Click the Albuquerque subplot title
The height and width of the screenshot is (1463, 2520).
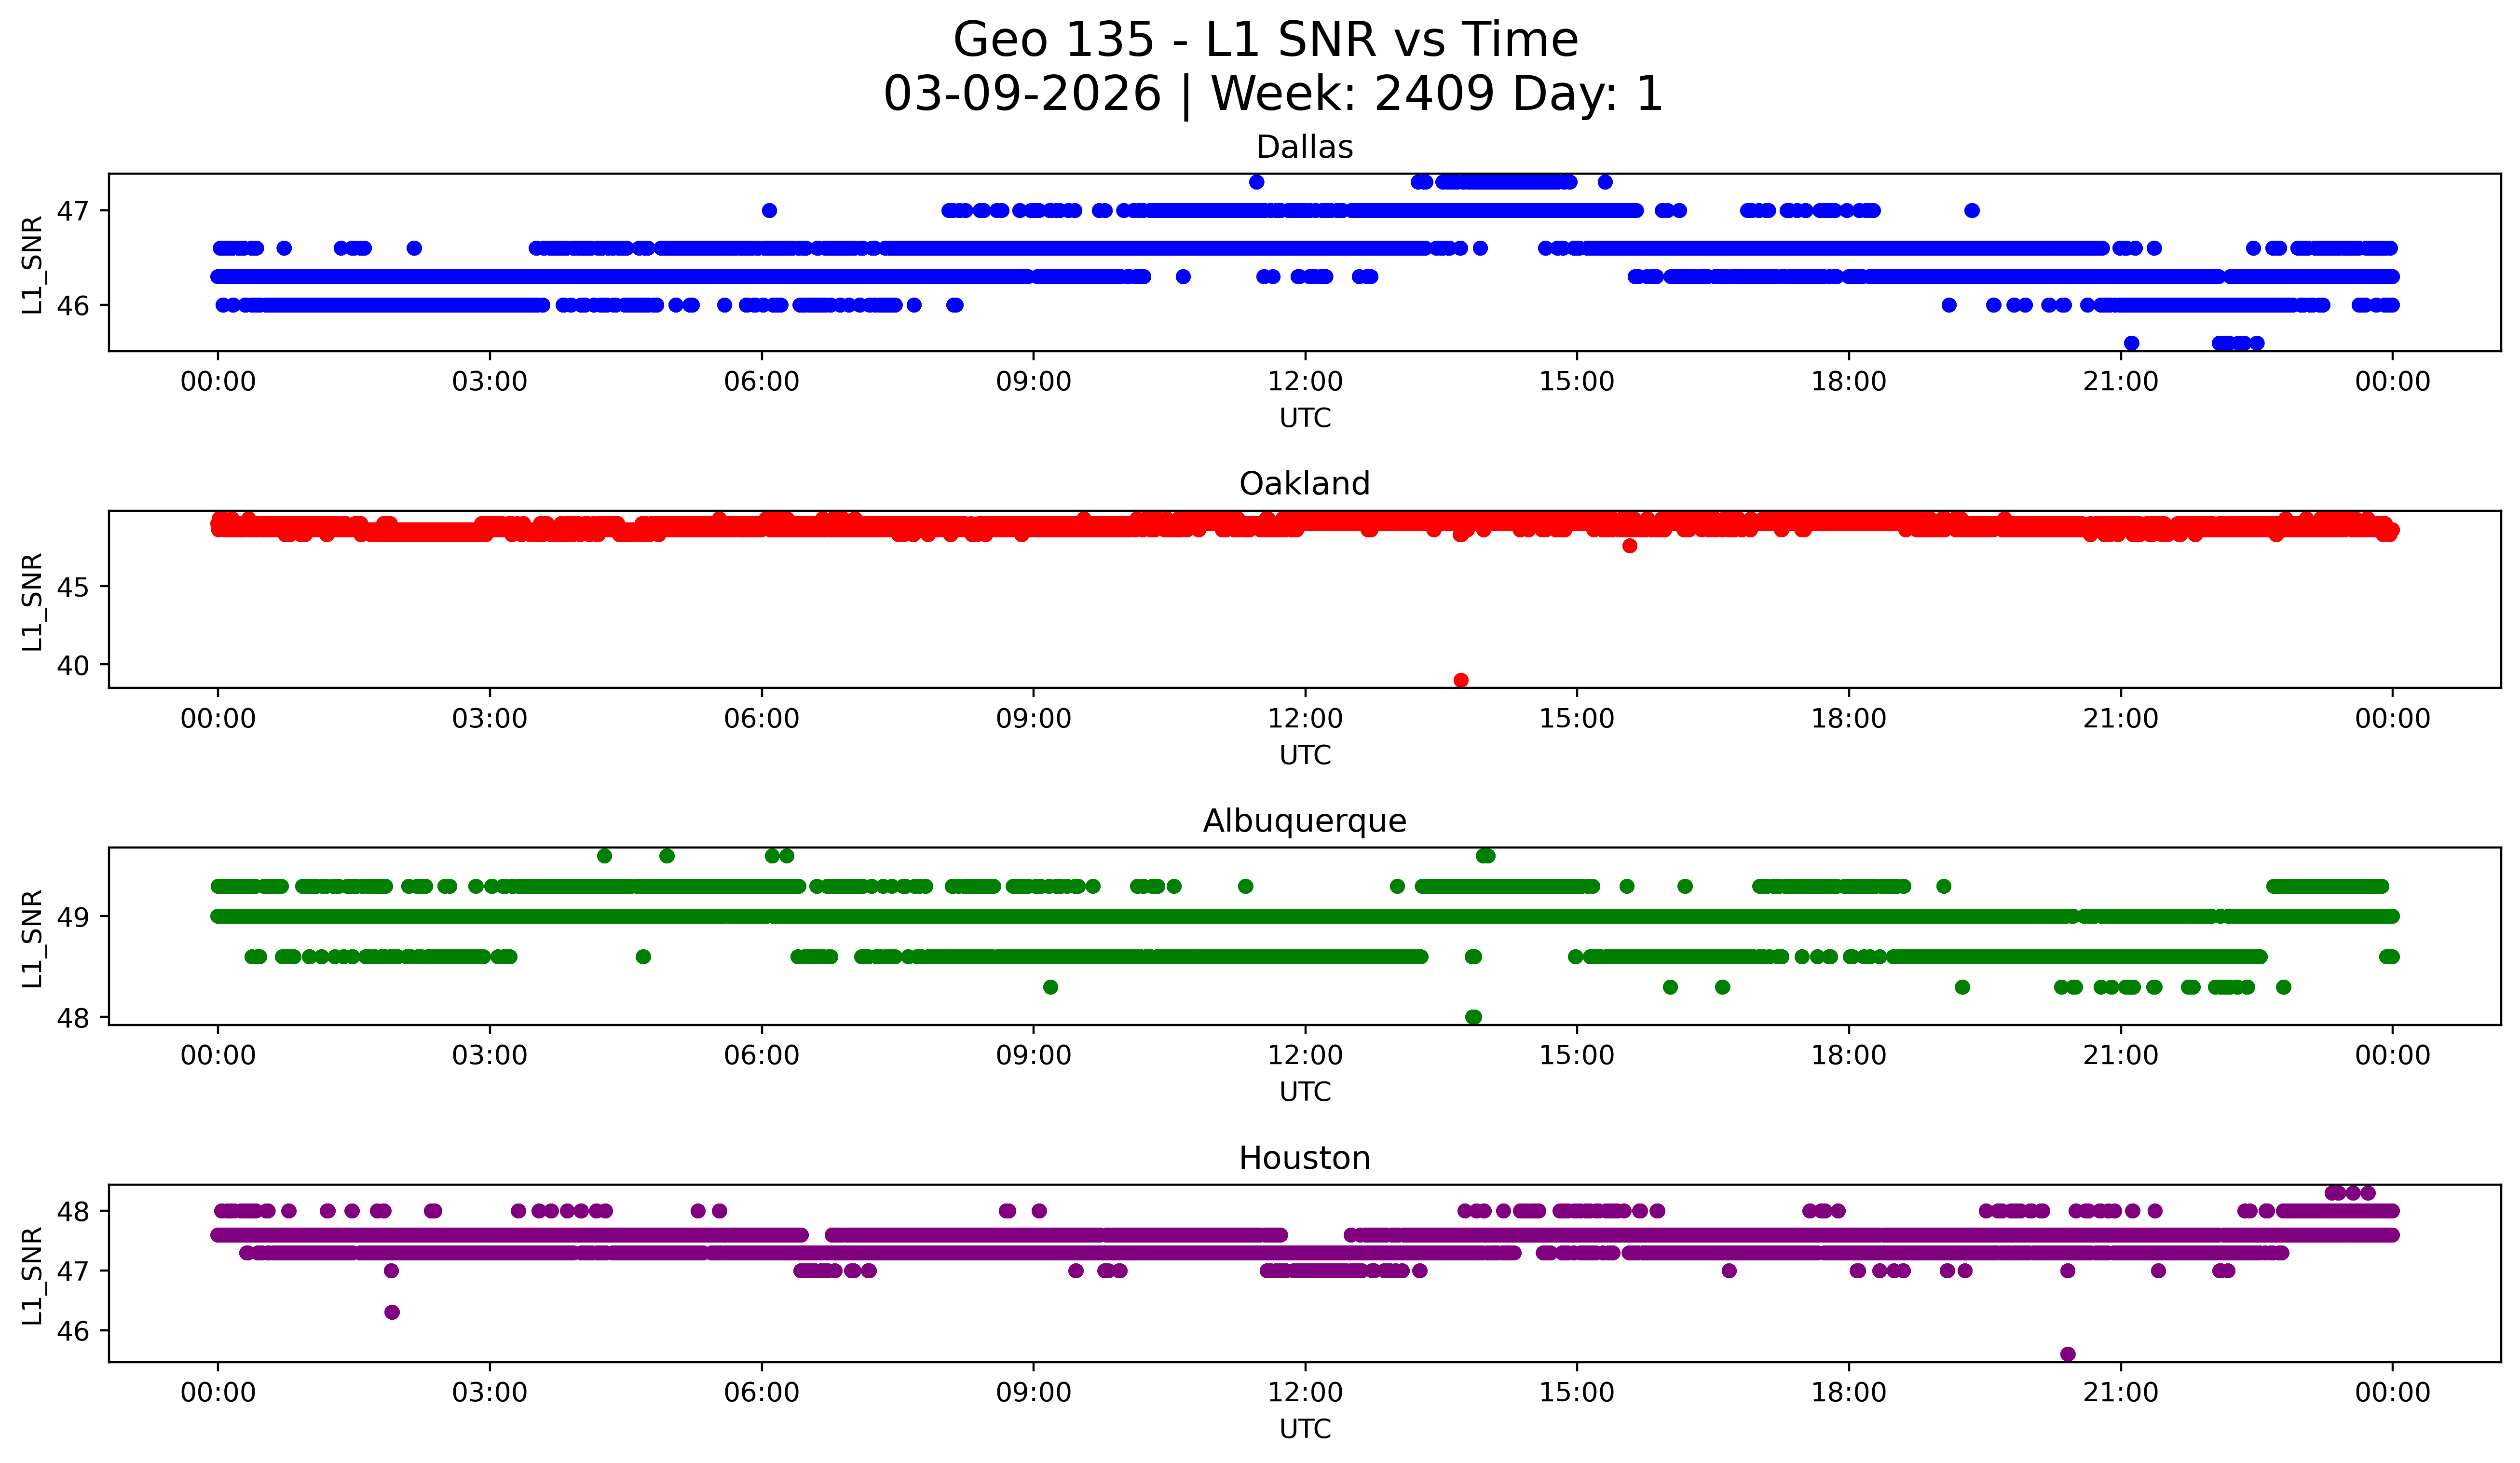[x=1304, y=821]
